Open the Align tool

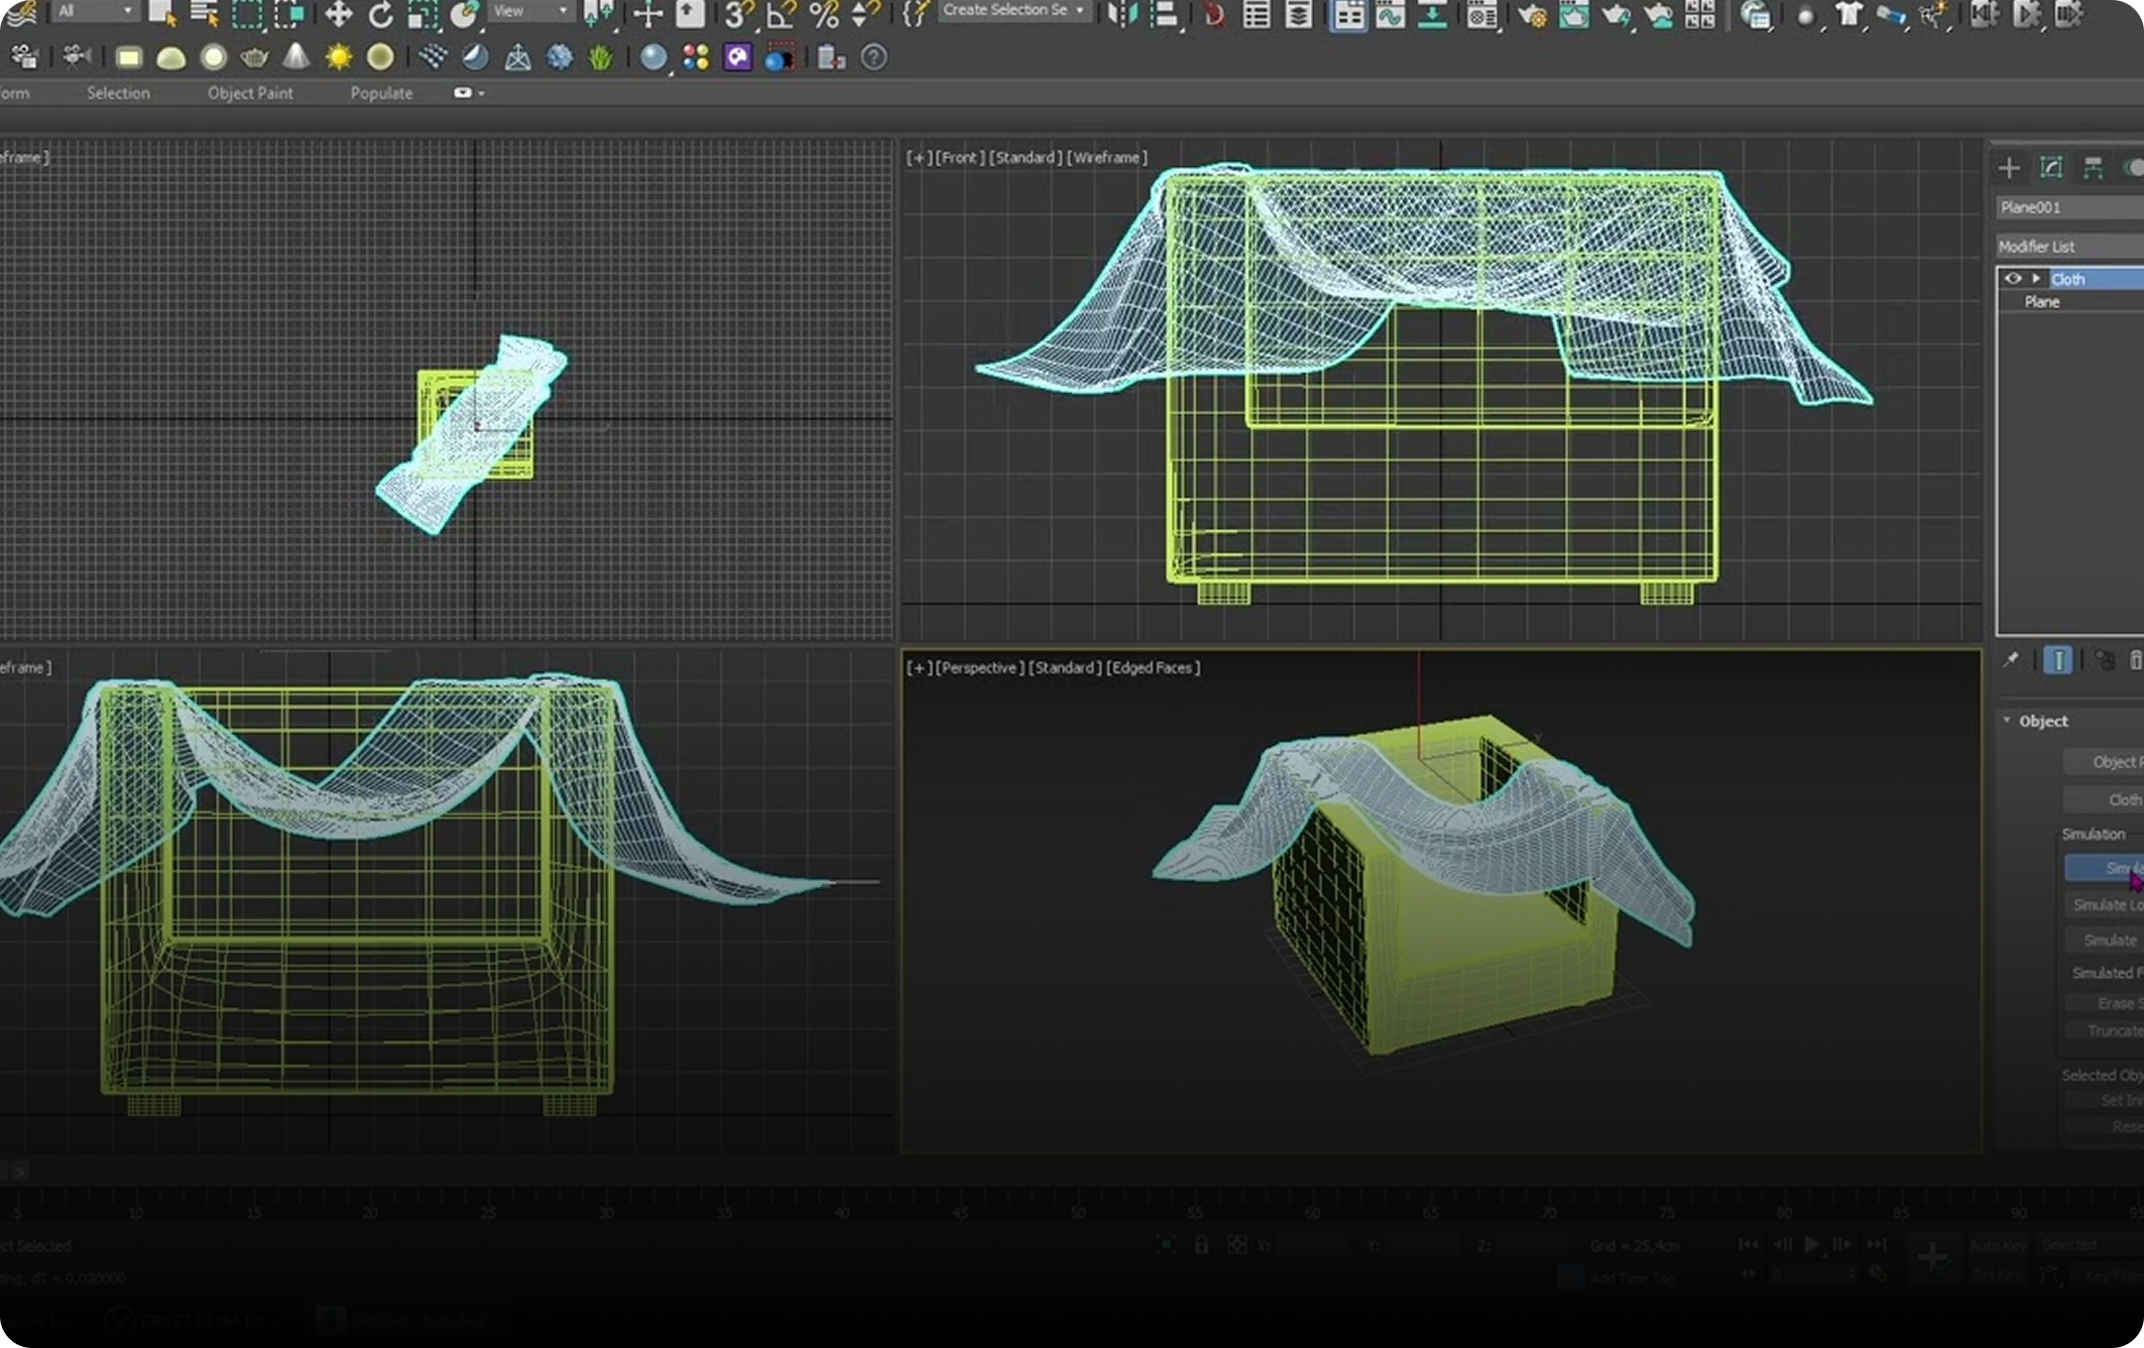1165,14
